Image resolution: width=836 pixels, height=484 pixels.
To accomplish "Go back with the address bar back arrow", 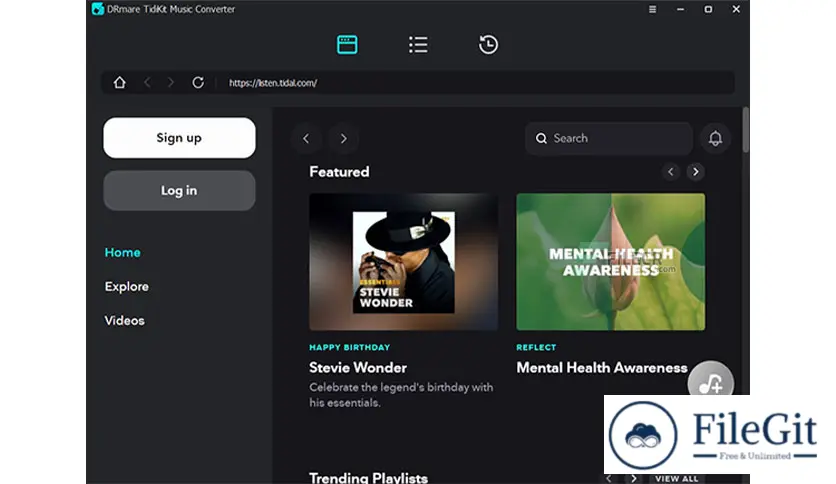I will (x=147, y=83).
